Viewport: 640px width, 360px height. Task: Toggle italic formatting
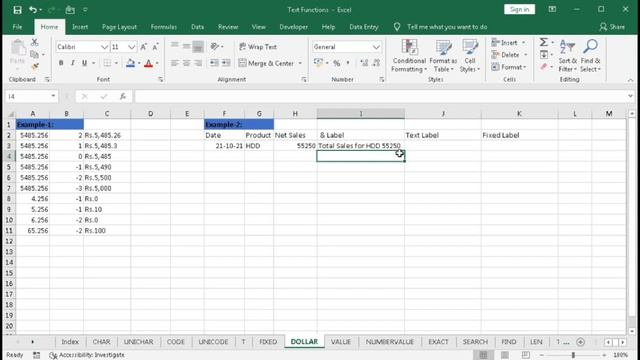[x=72, y=63]
